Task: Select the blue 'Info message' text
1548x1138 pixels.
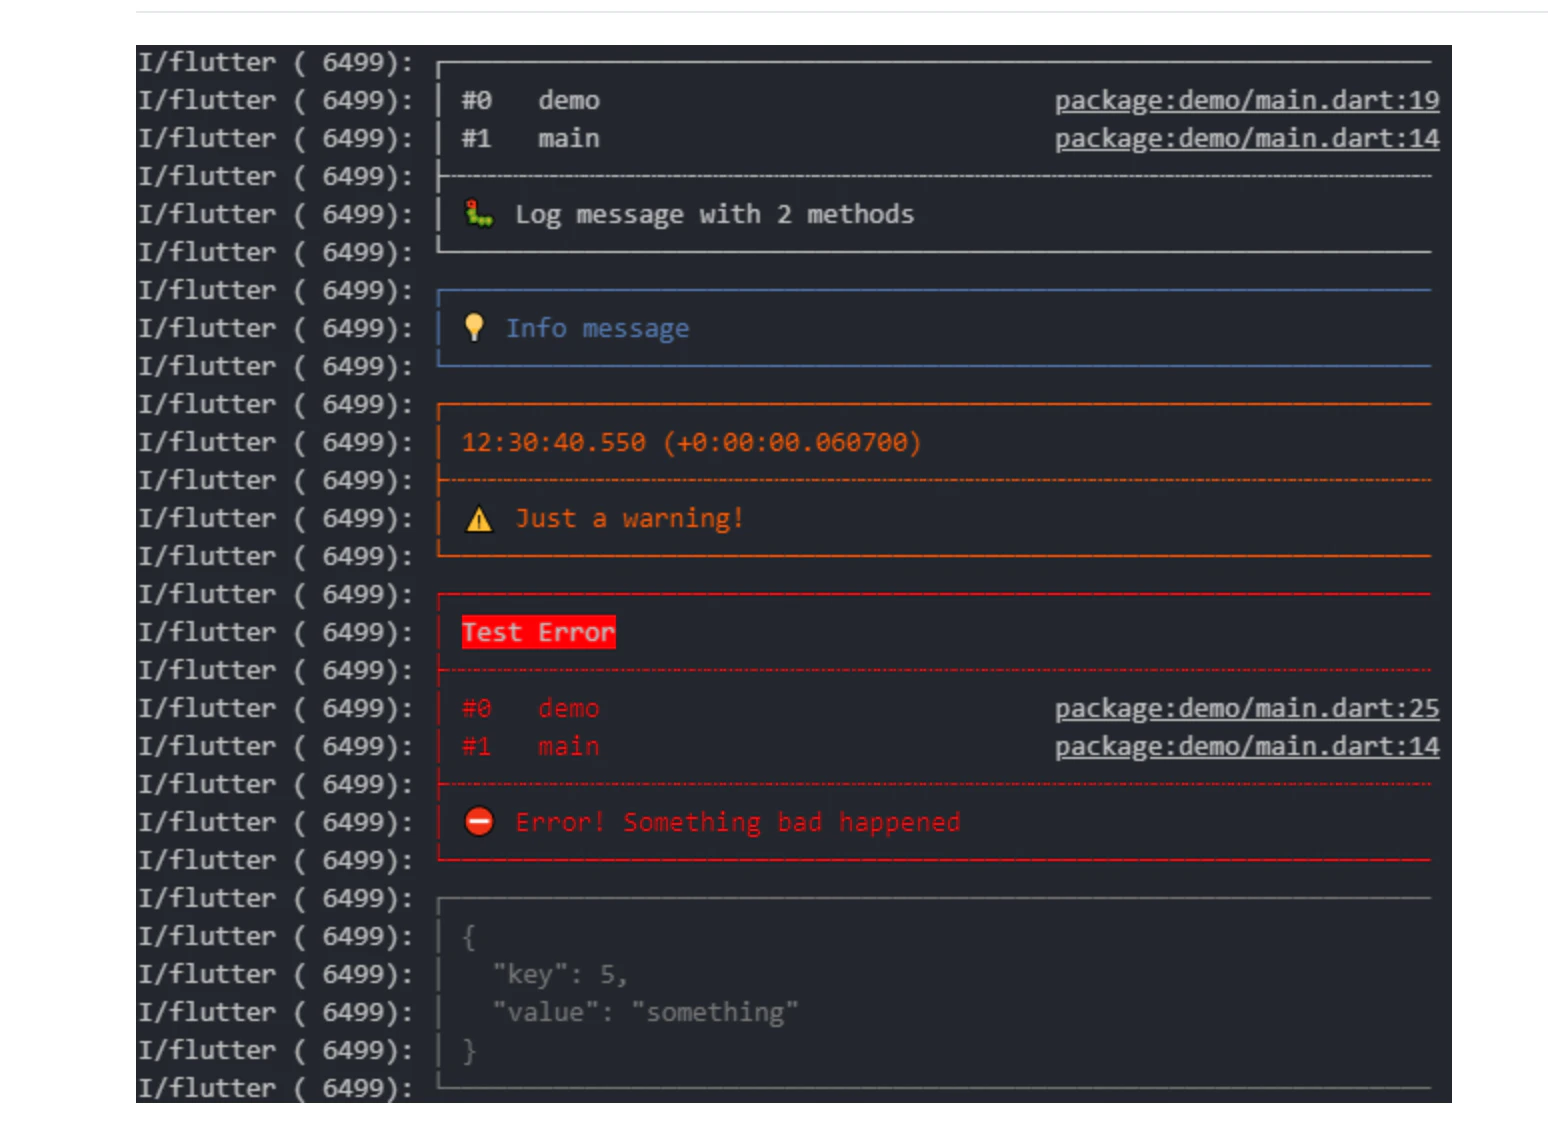Action: [x=597, y=329]
